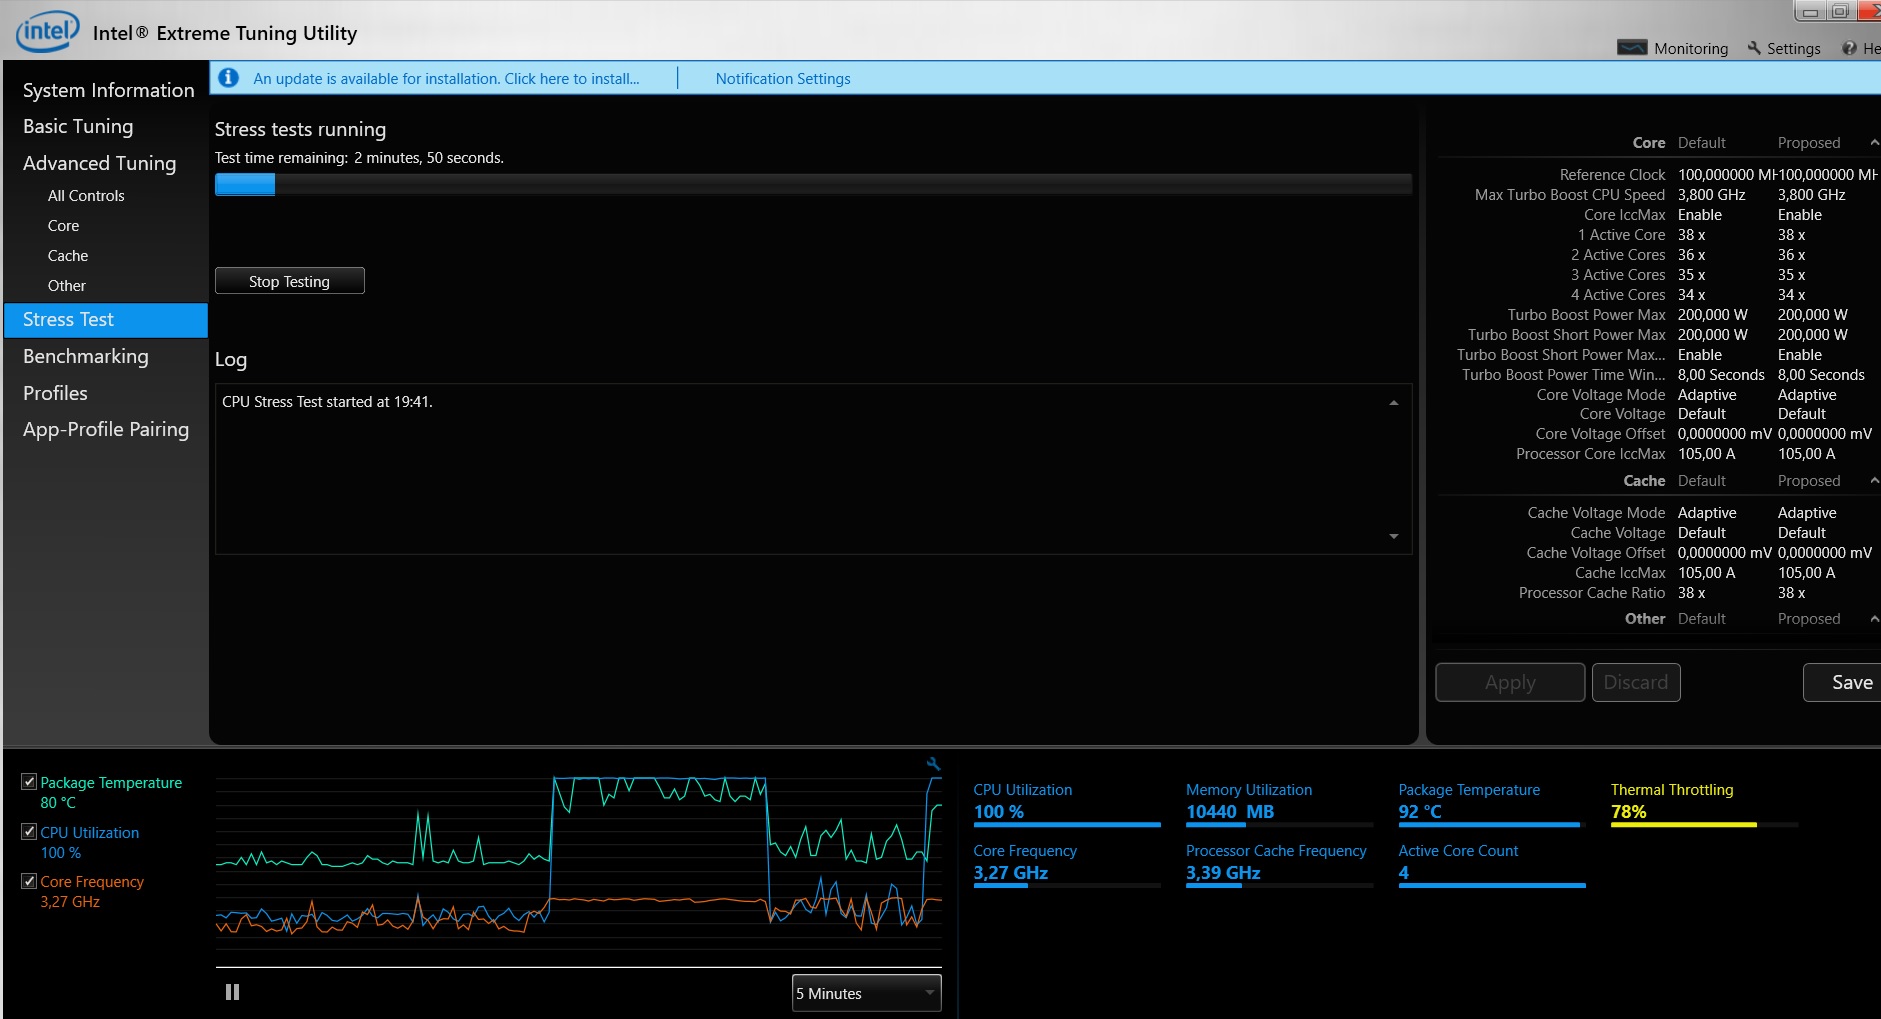Image resolution: width=1881 pixels, height=1019 pixels.
Task: Click the CPU Utilization 100 % tile
Action: click(1067, 803)
